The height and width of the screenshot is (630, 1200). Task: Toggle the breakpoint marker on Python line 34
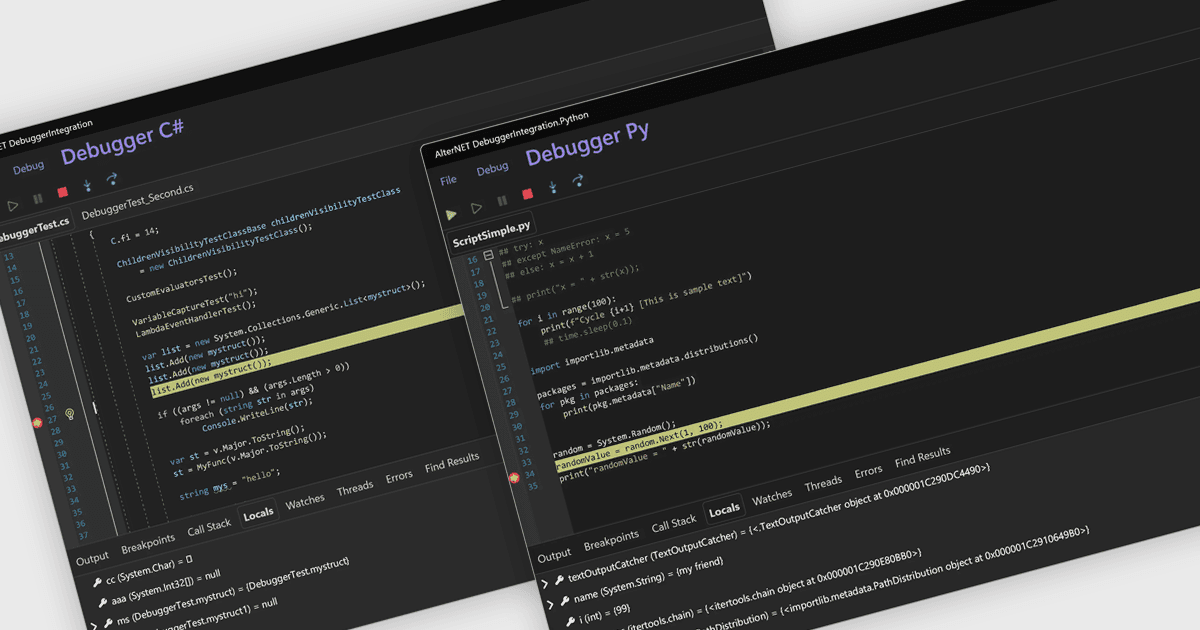tap(514, 478)
